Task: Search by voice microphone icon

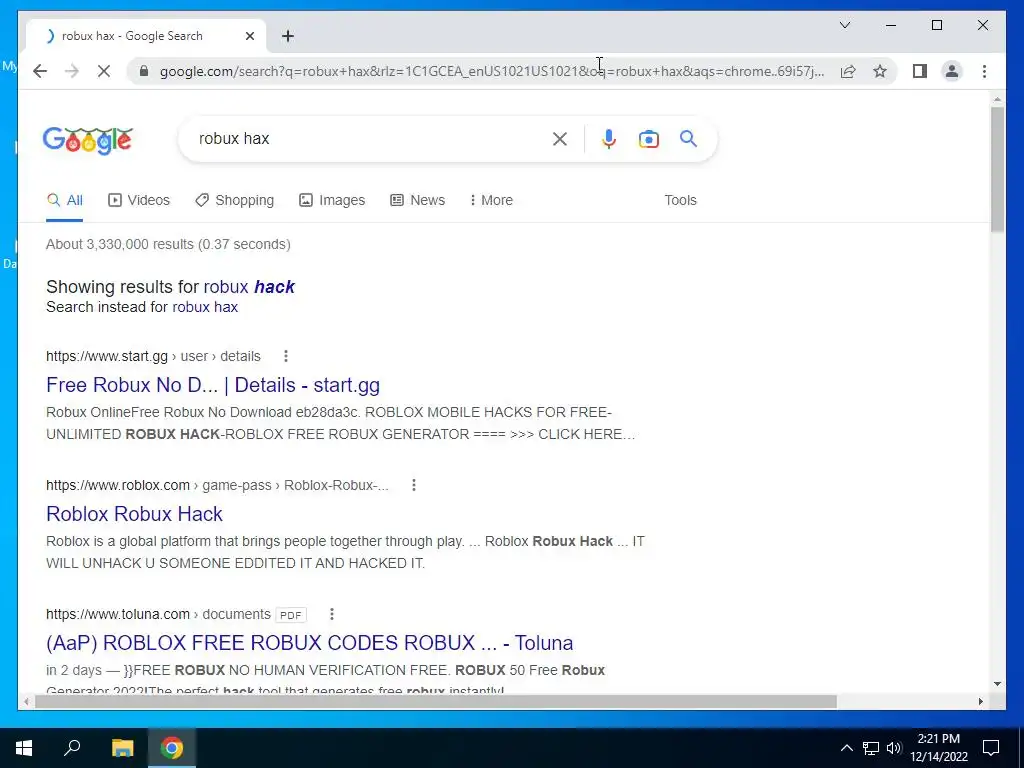Action: pos(609,138)
